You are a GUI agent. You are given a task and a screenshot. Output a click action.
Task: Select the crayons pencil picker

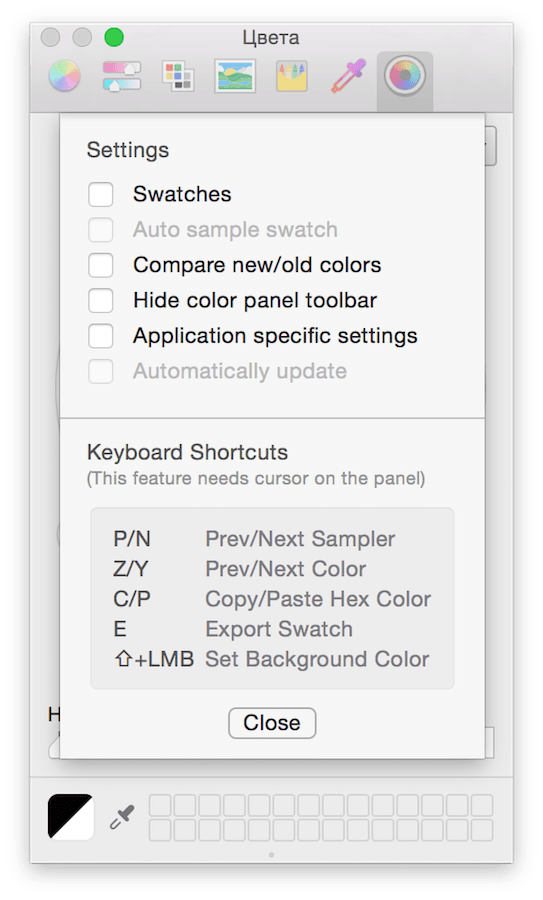click(x=292, y=76)
